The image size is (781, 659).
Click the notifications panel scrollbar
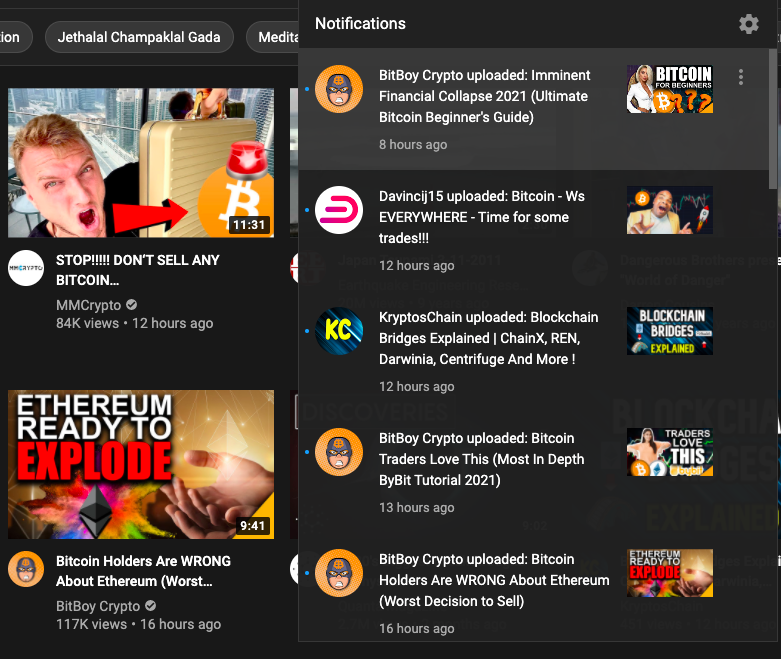(773, 119)
